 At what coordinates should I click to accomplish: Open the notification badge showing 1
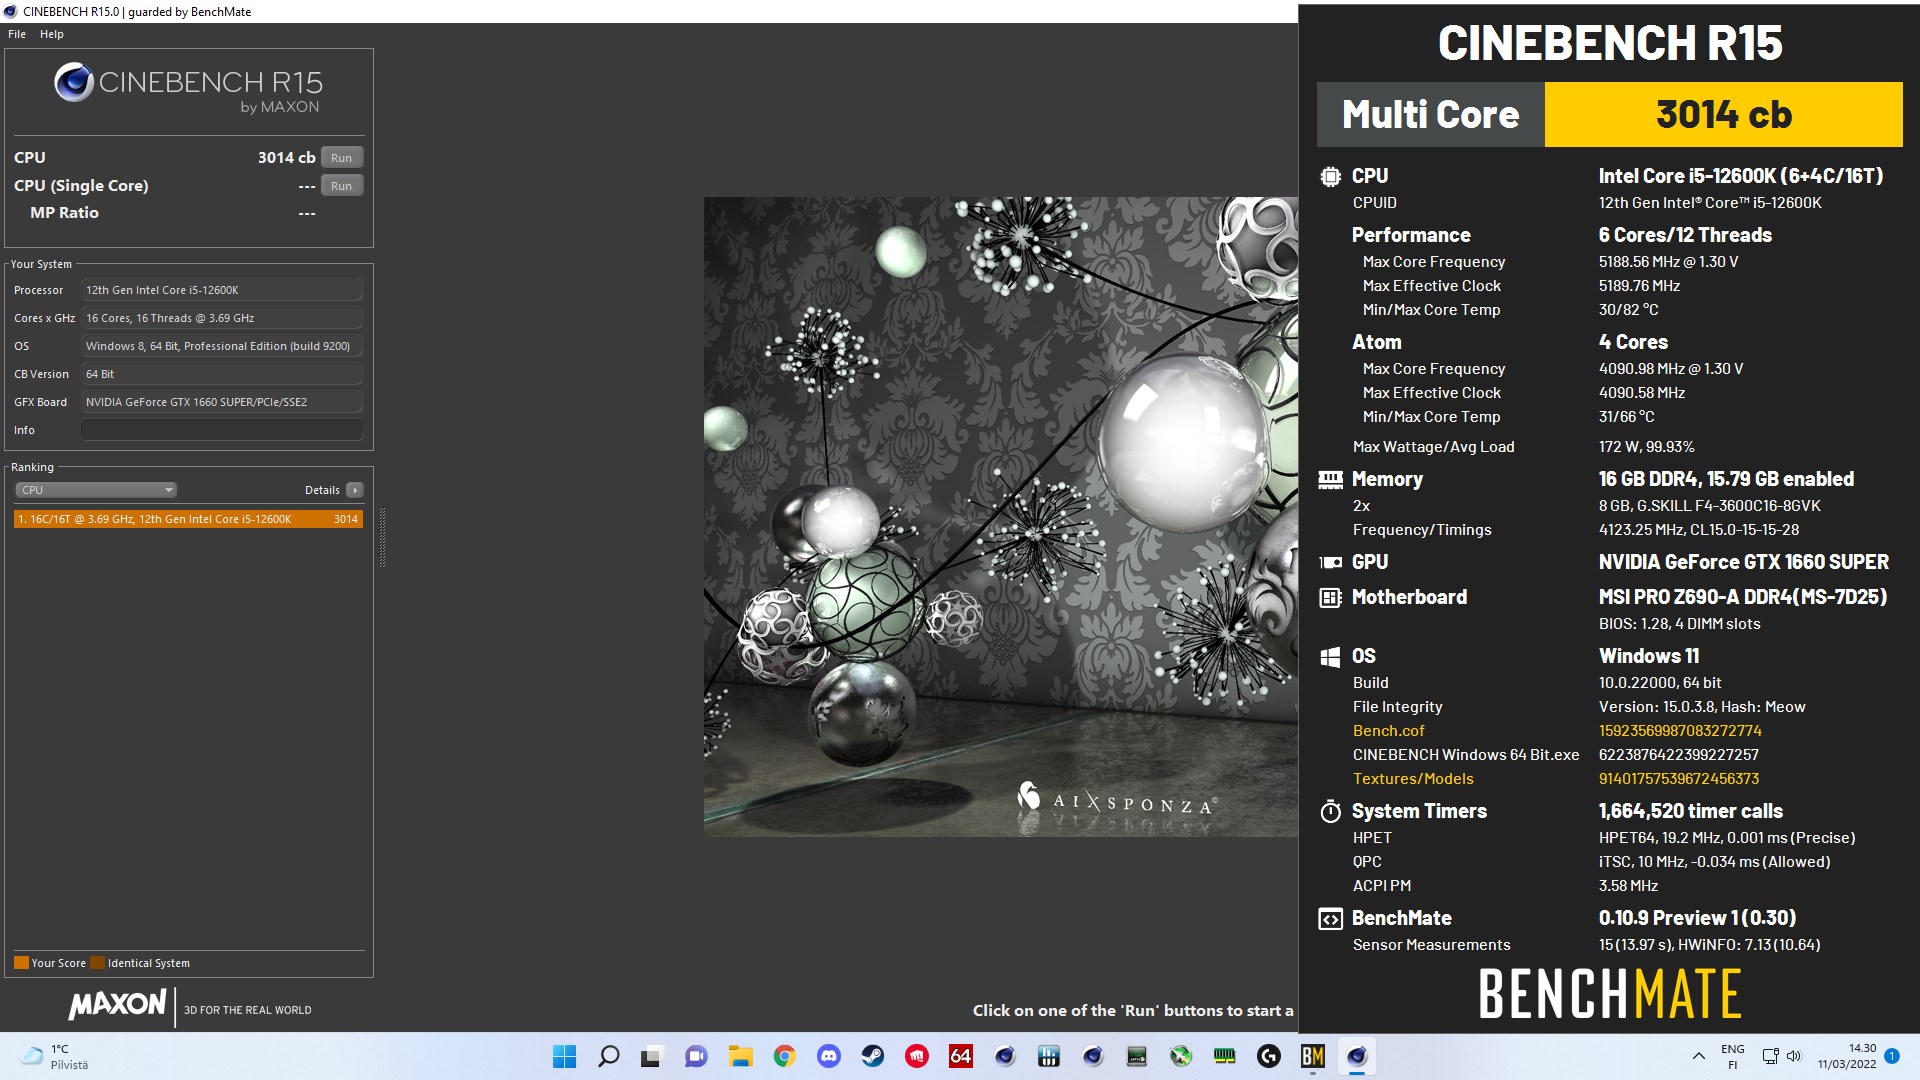[x=1892, y=1056]
